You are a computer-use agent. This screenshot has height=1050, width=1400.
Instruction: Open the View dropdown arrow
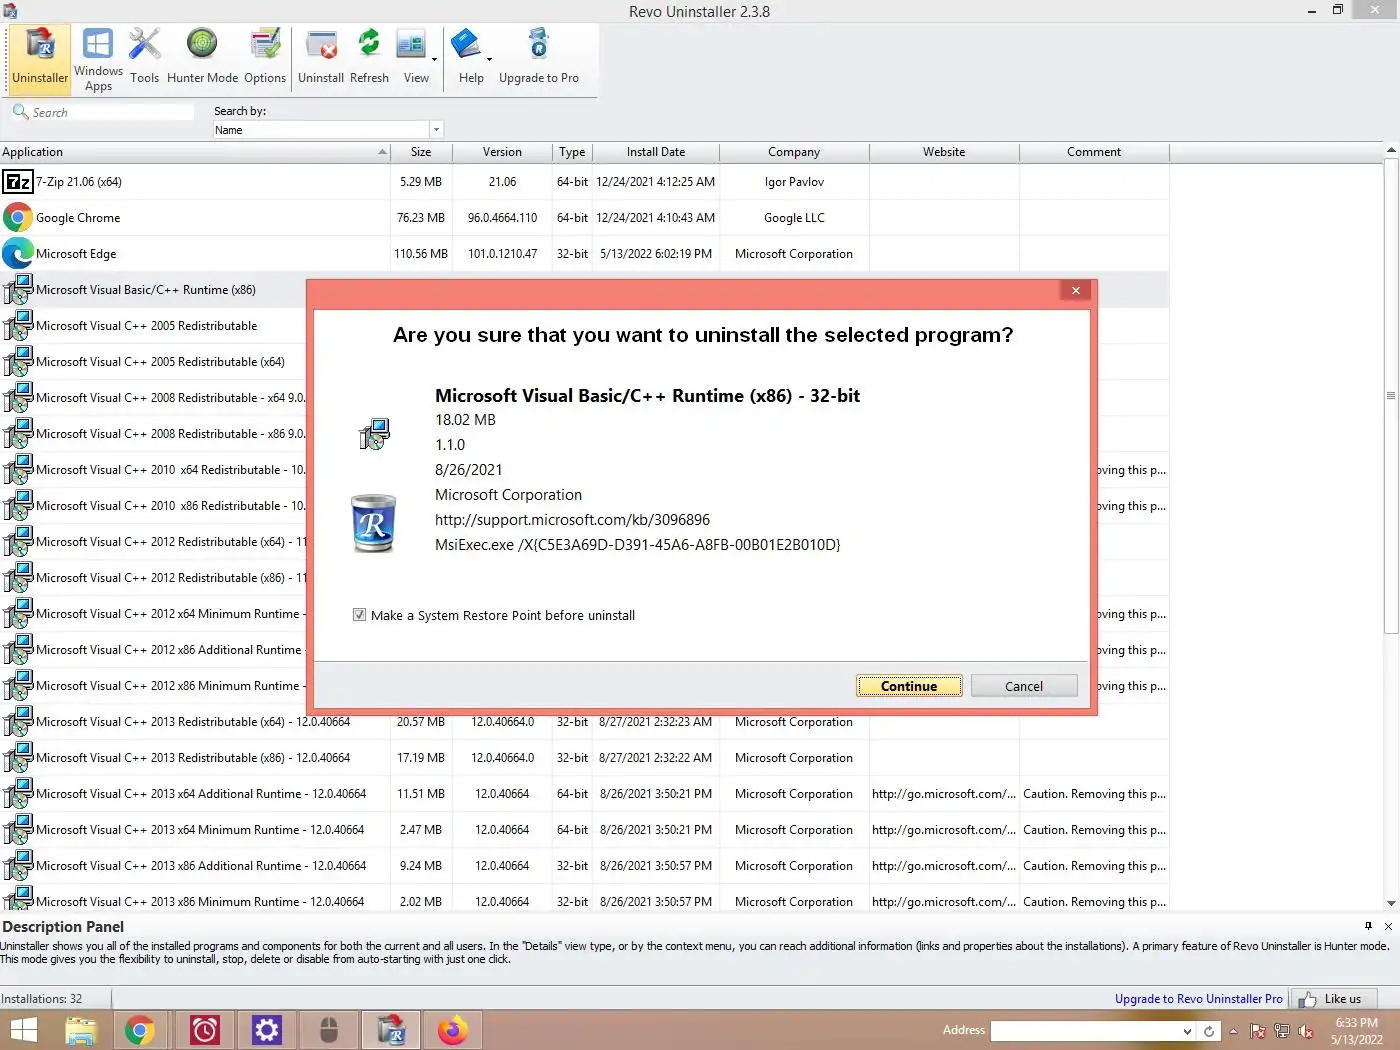coord(434,59)
